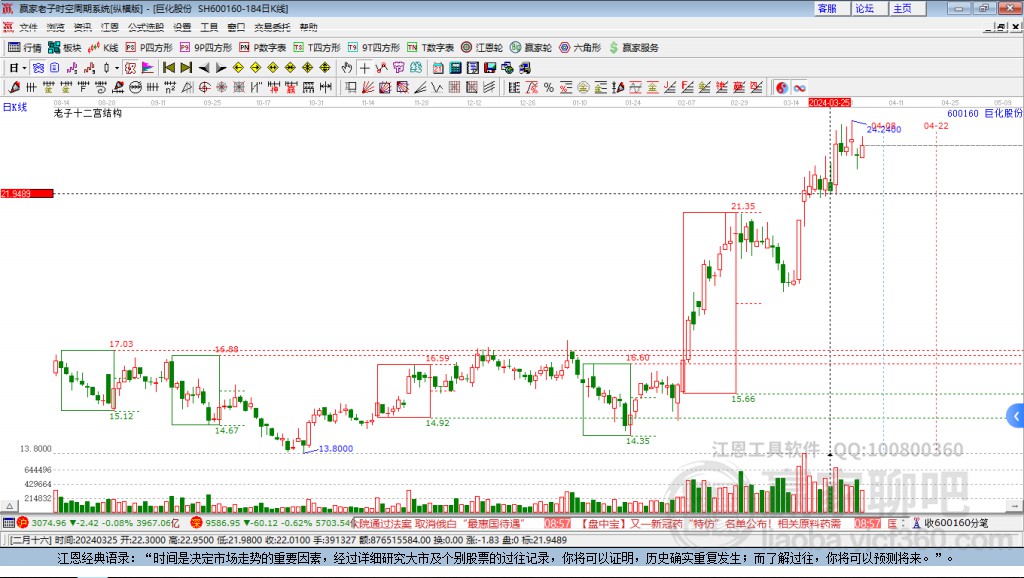The height and width of the screenshot is (578, 1024).
Task: Open the 设置 menu
Action: (182, 27)
